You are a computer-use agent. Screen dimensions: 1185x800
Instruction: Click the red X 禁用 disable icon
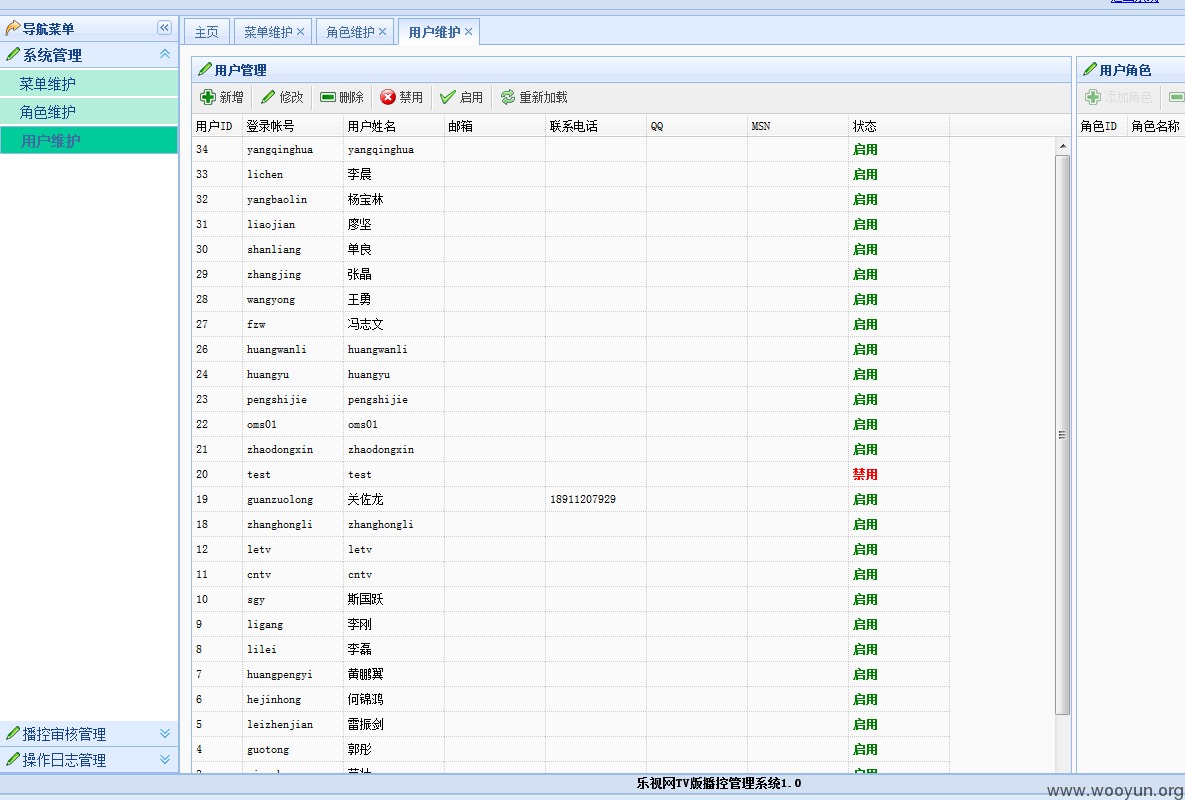(x=388, y=97)
